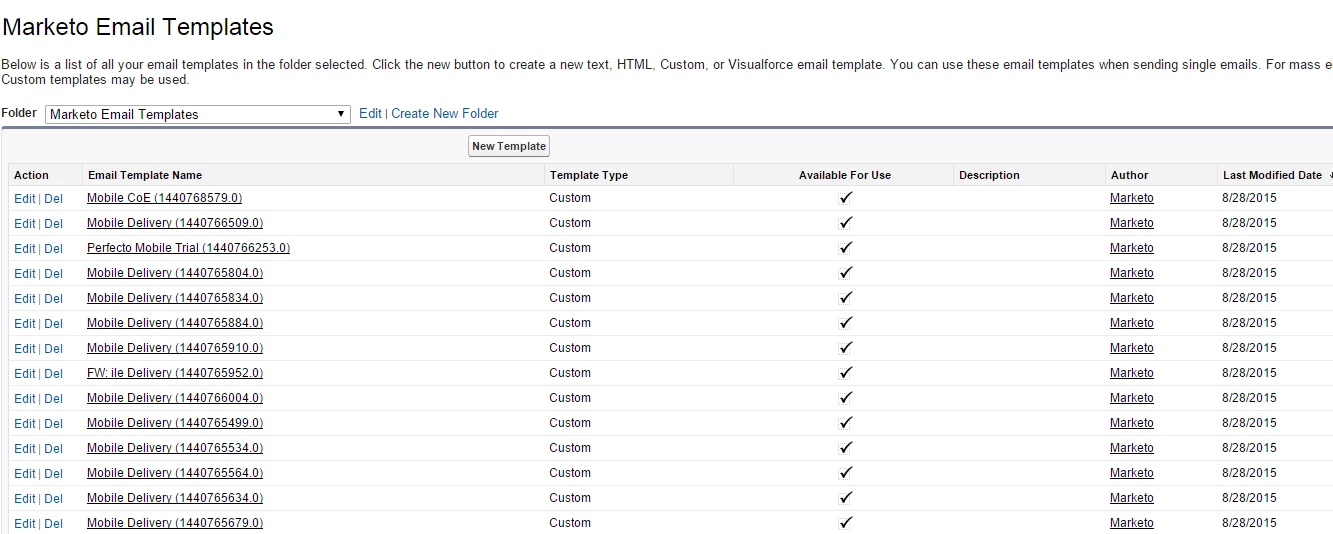Edit the Mobile Delivery (1440766004.0) row
The width and height of the screenshot is (1333, 534).
(x=24, y=399)
